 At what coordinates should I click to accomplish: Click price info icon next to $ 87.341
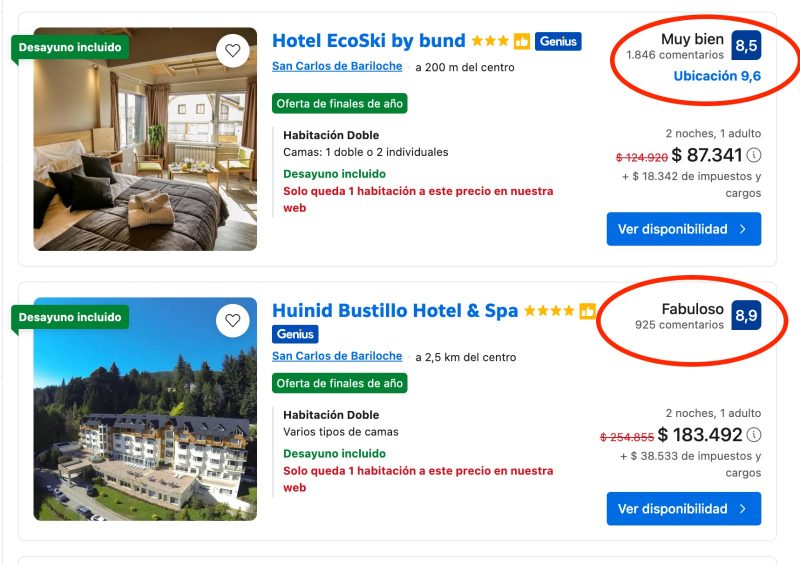(x=754, y=155)
